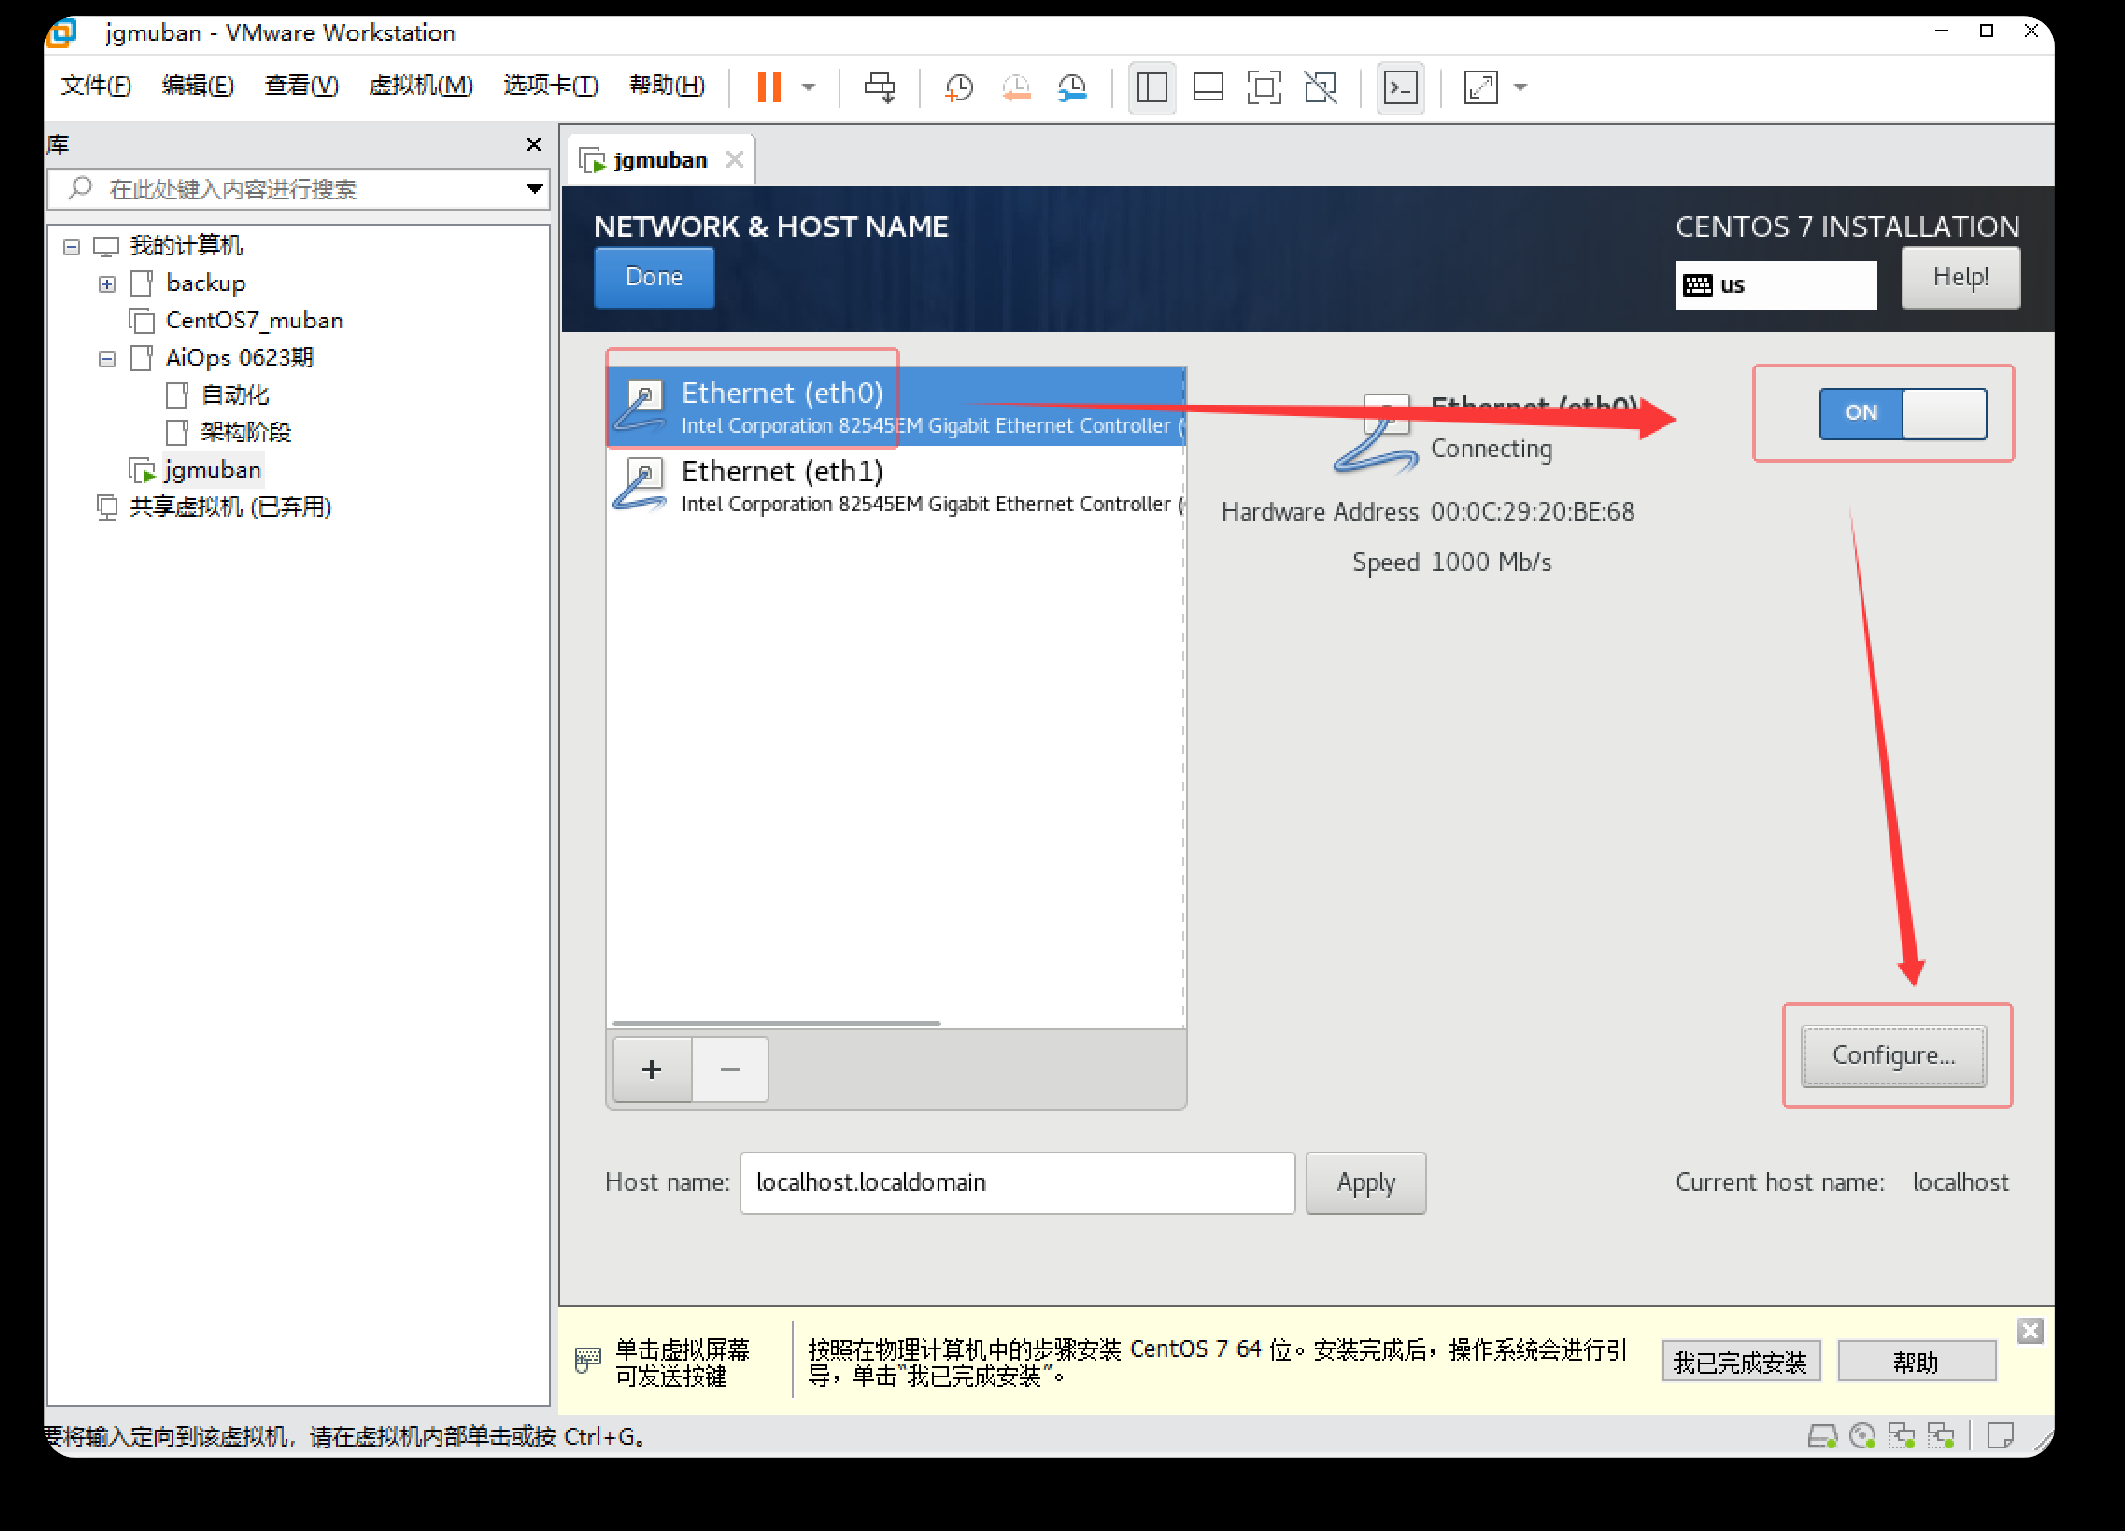Image resolution: width=2125 pixels, height=1531 pixels.
Task: Select Ethernet (eth0) in the device list
Action: pyautogui.click(x=896, y=407)
